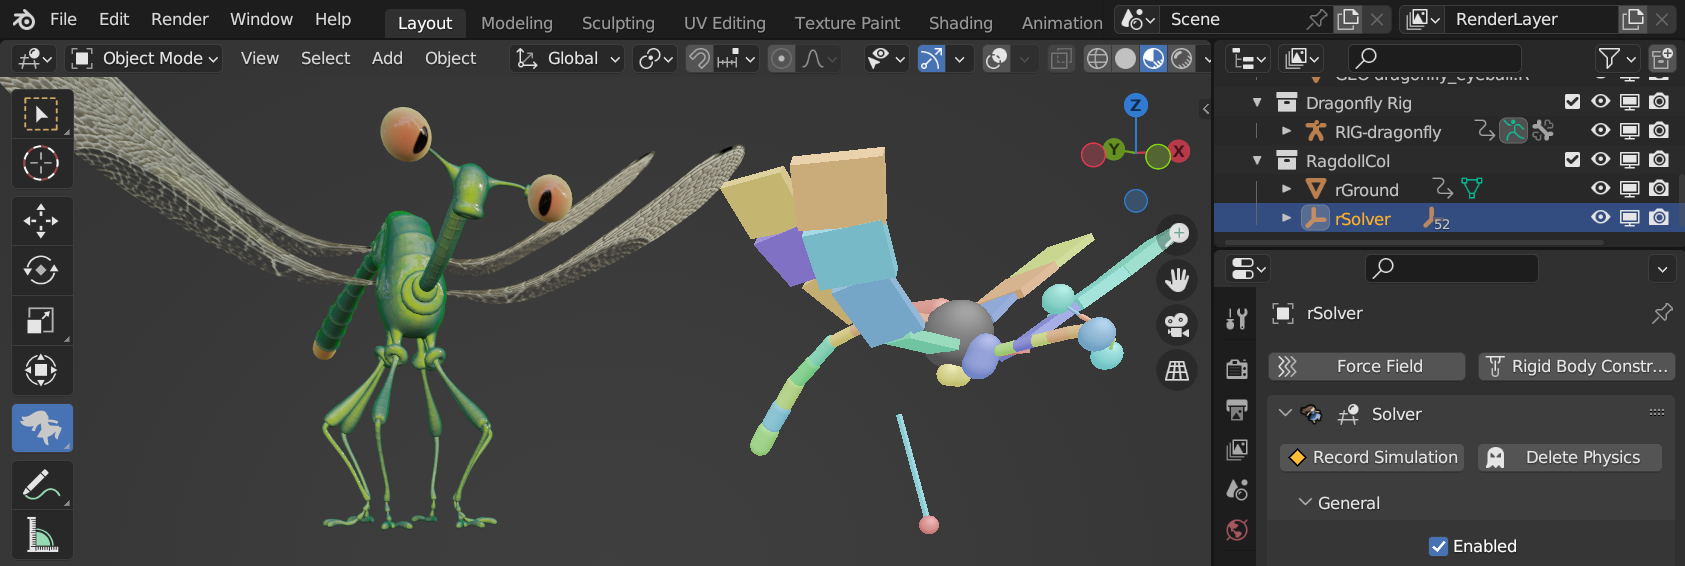The height and width of the screenshot is (566, 1685).
Task: Click the pan view hand icon
Action: (x=1177, y=280)
